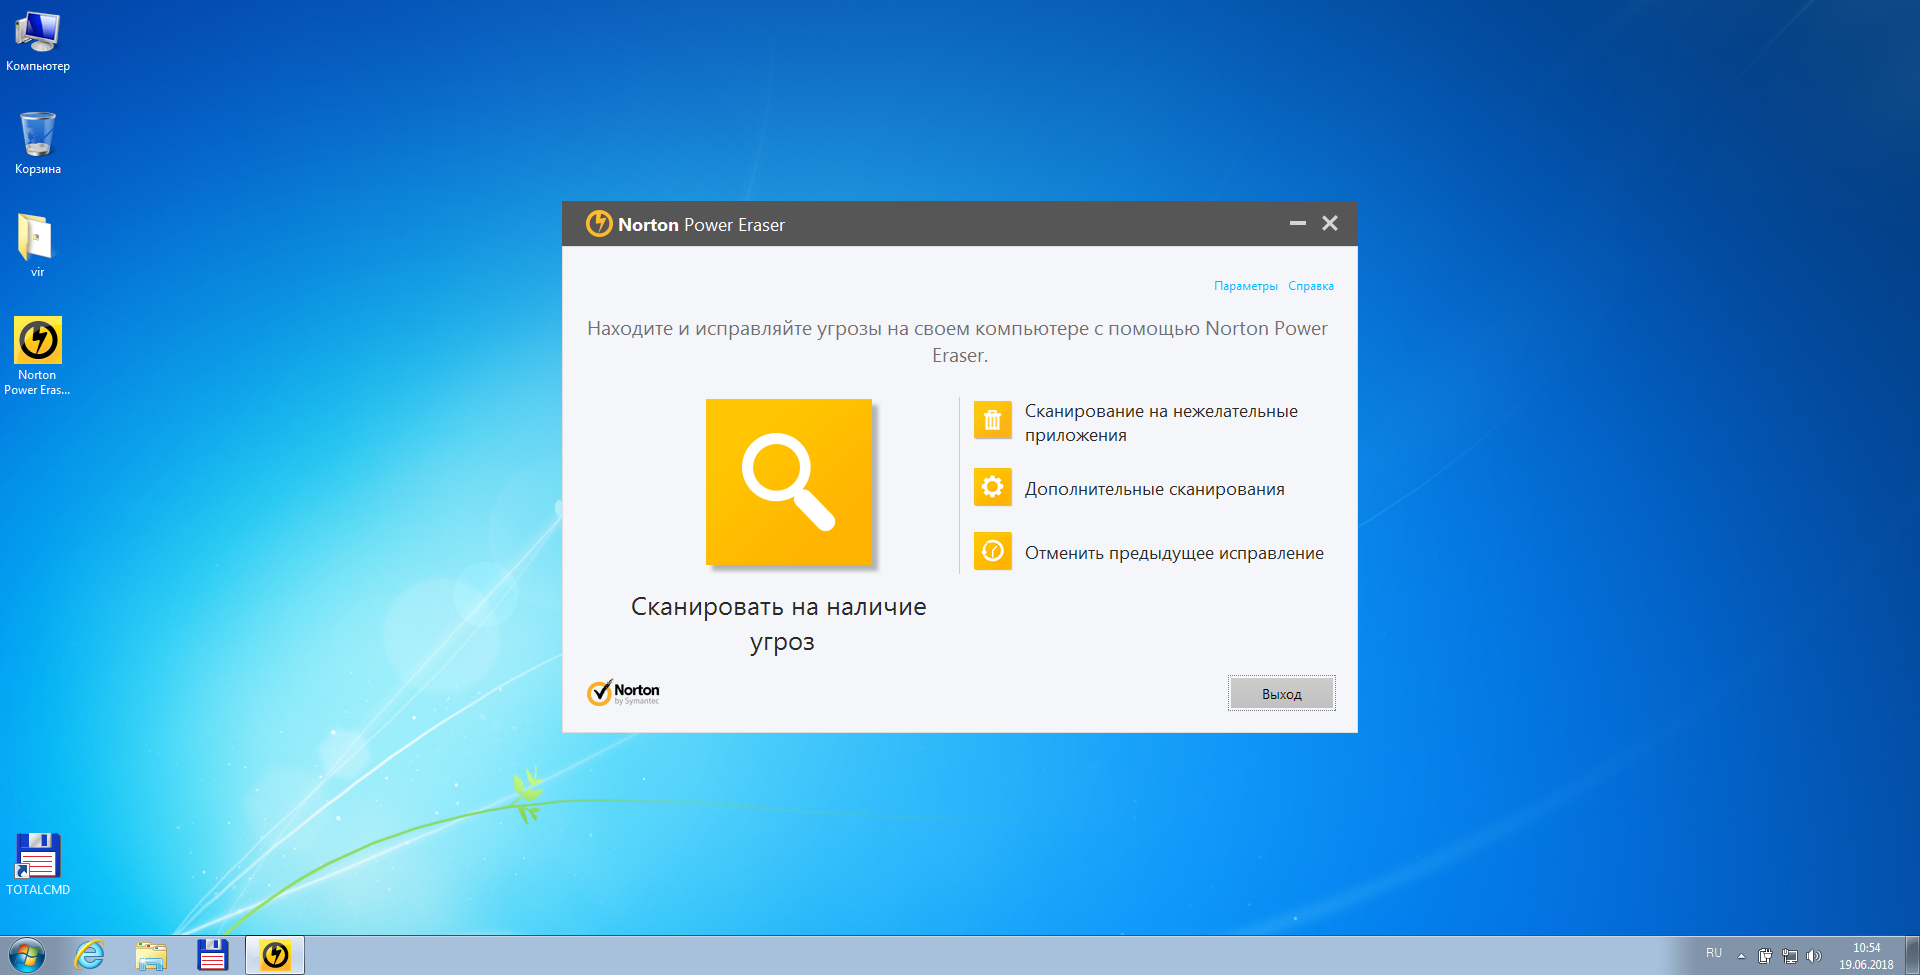Image resolution: width=1920 pixels, height=975 pixels.
Task: Launch Internet Explorer from the taskbar
Action: click(x=90, y=956)
